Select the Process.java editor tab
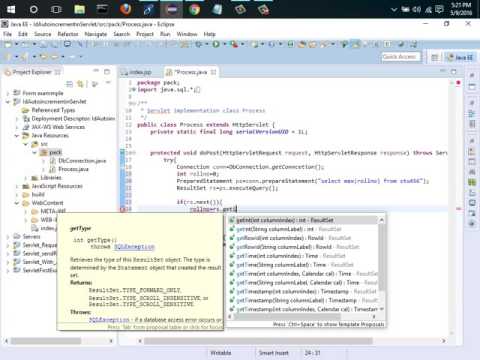The width and height of the screenshot is (480, 360). pyautogui.click(x=191, y=72)
